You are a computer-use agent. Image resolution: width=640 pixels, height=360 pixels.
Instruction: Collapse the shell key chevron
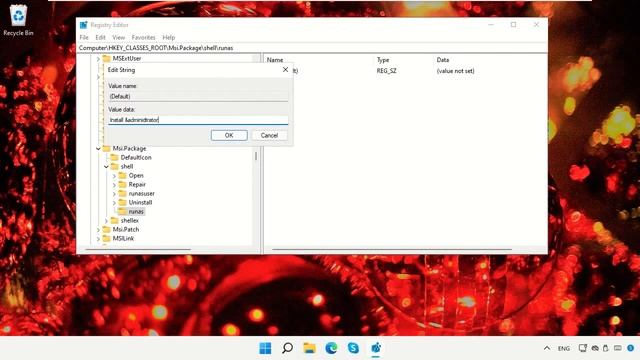[106, 167]
